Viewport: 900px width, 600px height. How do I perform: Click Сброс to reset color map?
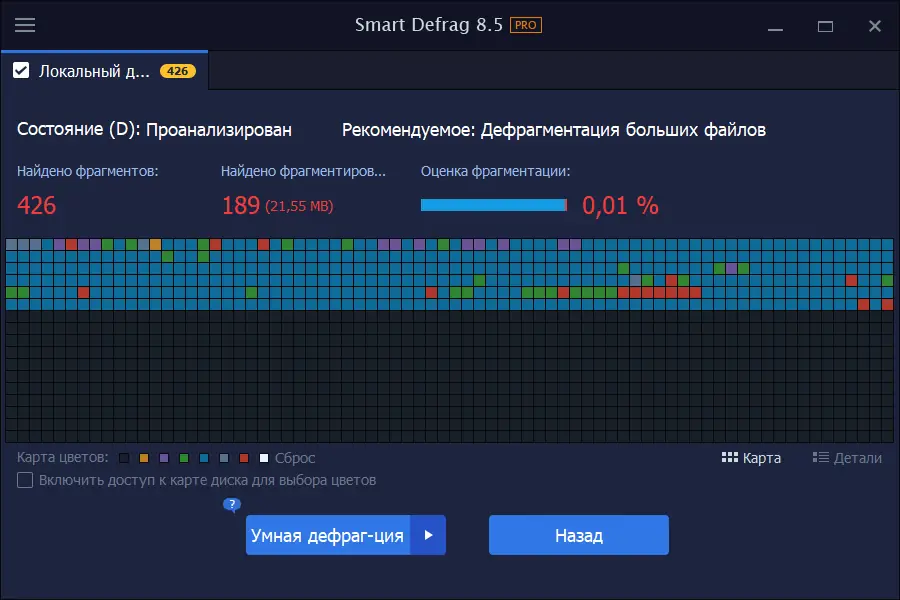pyautogui.click(x=295, y=458)
